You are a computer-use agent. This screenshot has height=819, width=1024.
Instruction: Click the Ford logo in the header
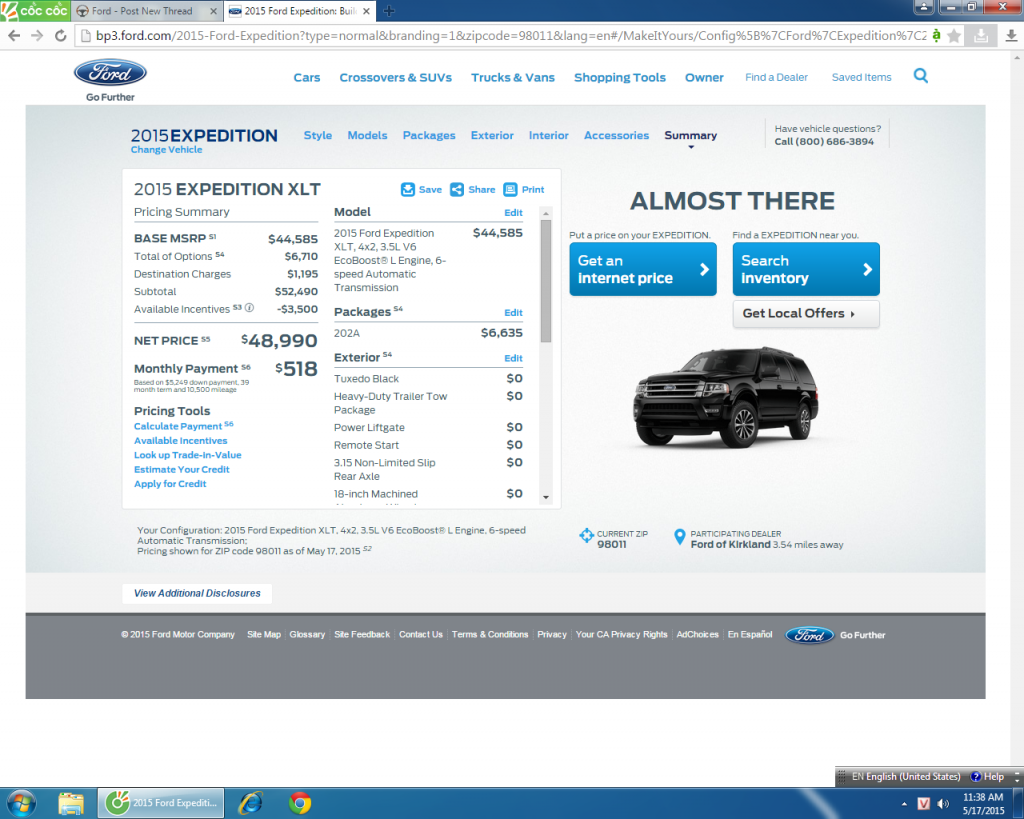[110, 72]
